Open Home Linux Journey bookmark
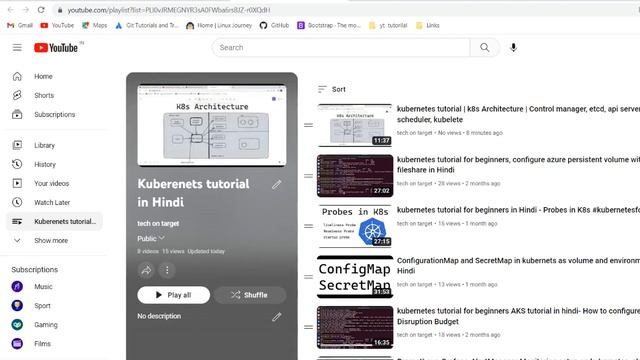Viewport: 640px width, 360px height. coord(219,25)
